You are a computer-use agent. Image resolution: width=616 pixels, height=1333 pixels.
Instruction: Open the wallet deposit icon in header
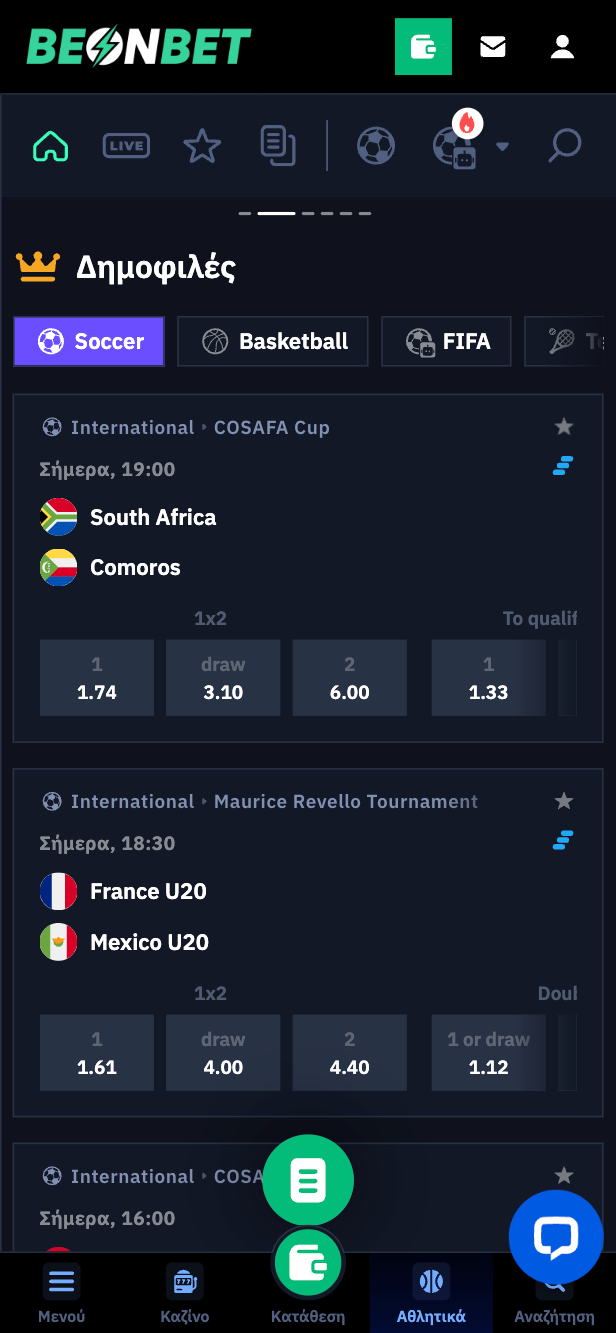click(423, 46)
